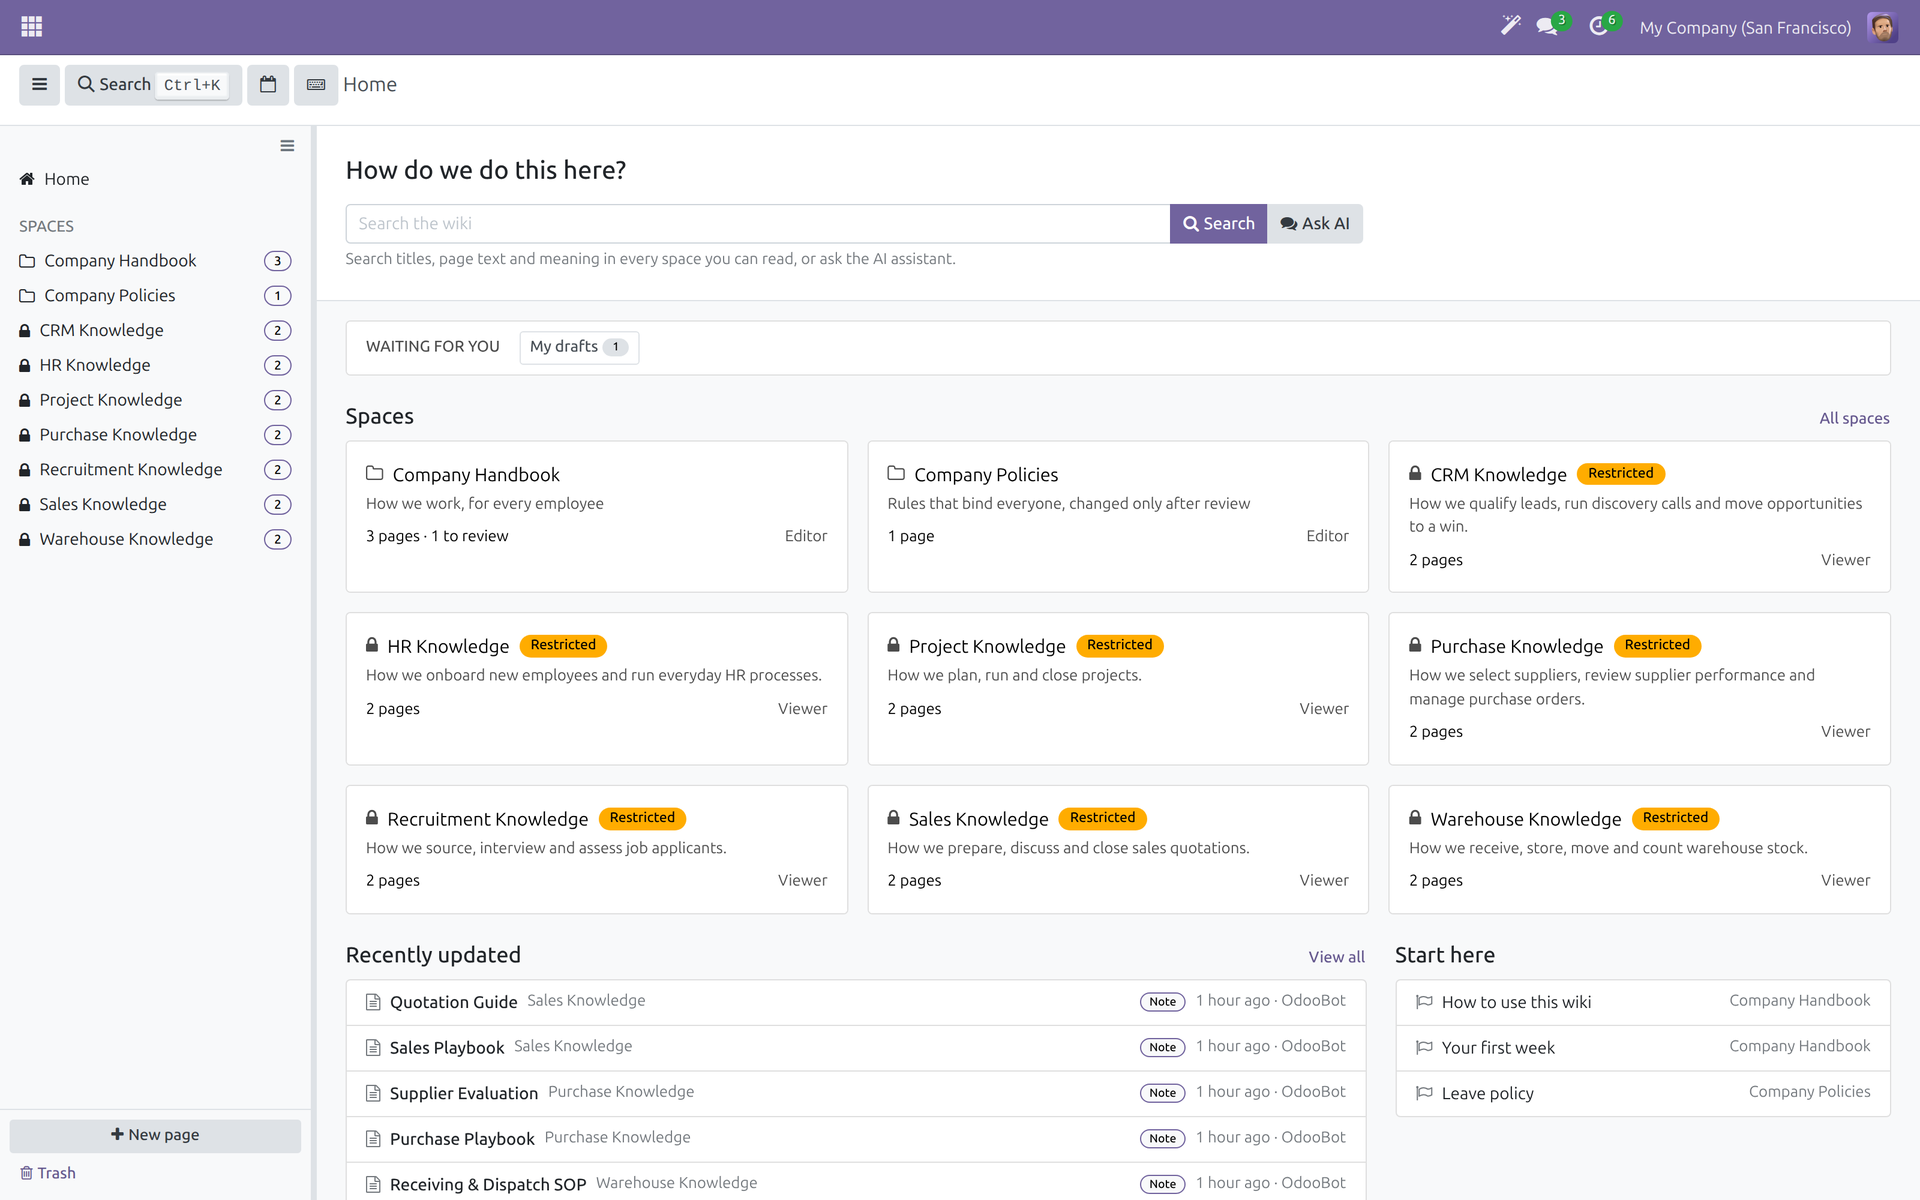
Task: Open the My drafts filter chip
Action: coord(579,347)
